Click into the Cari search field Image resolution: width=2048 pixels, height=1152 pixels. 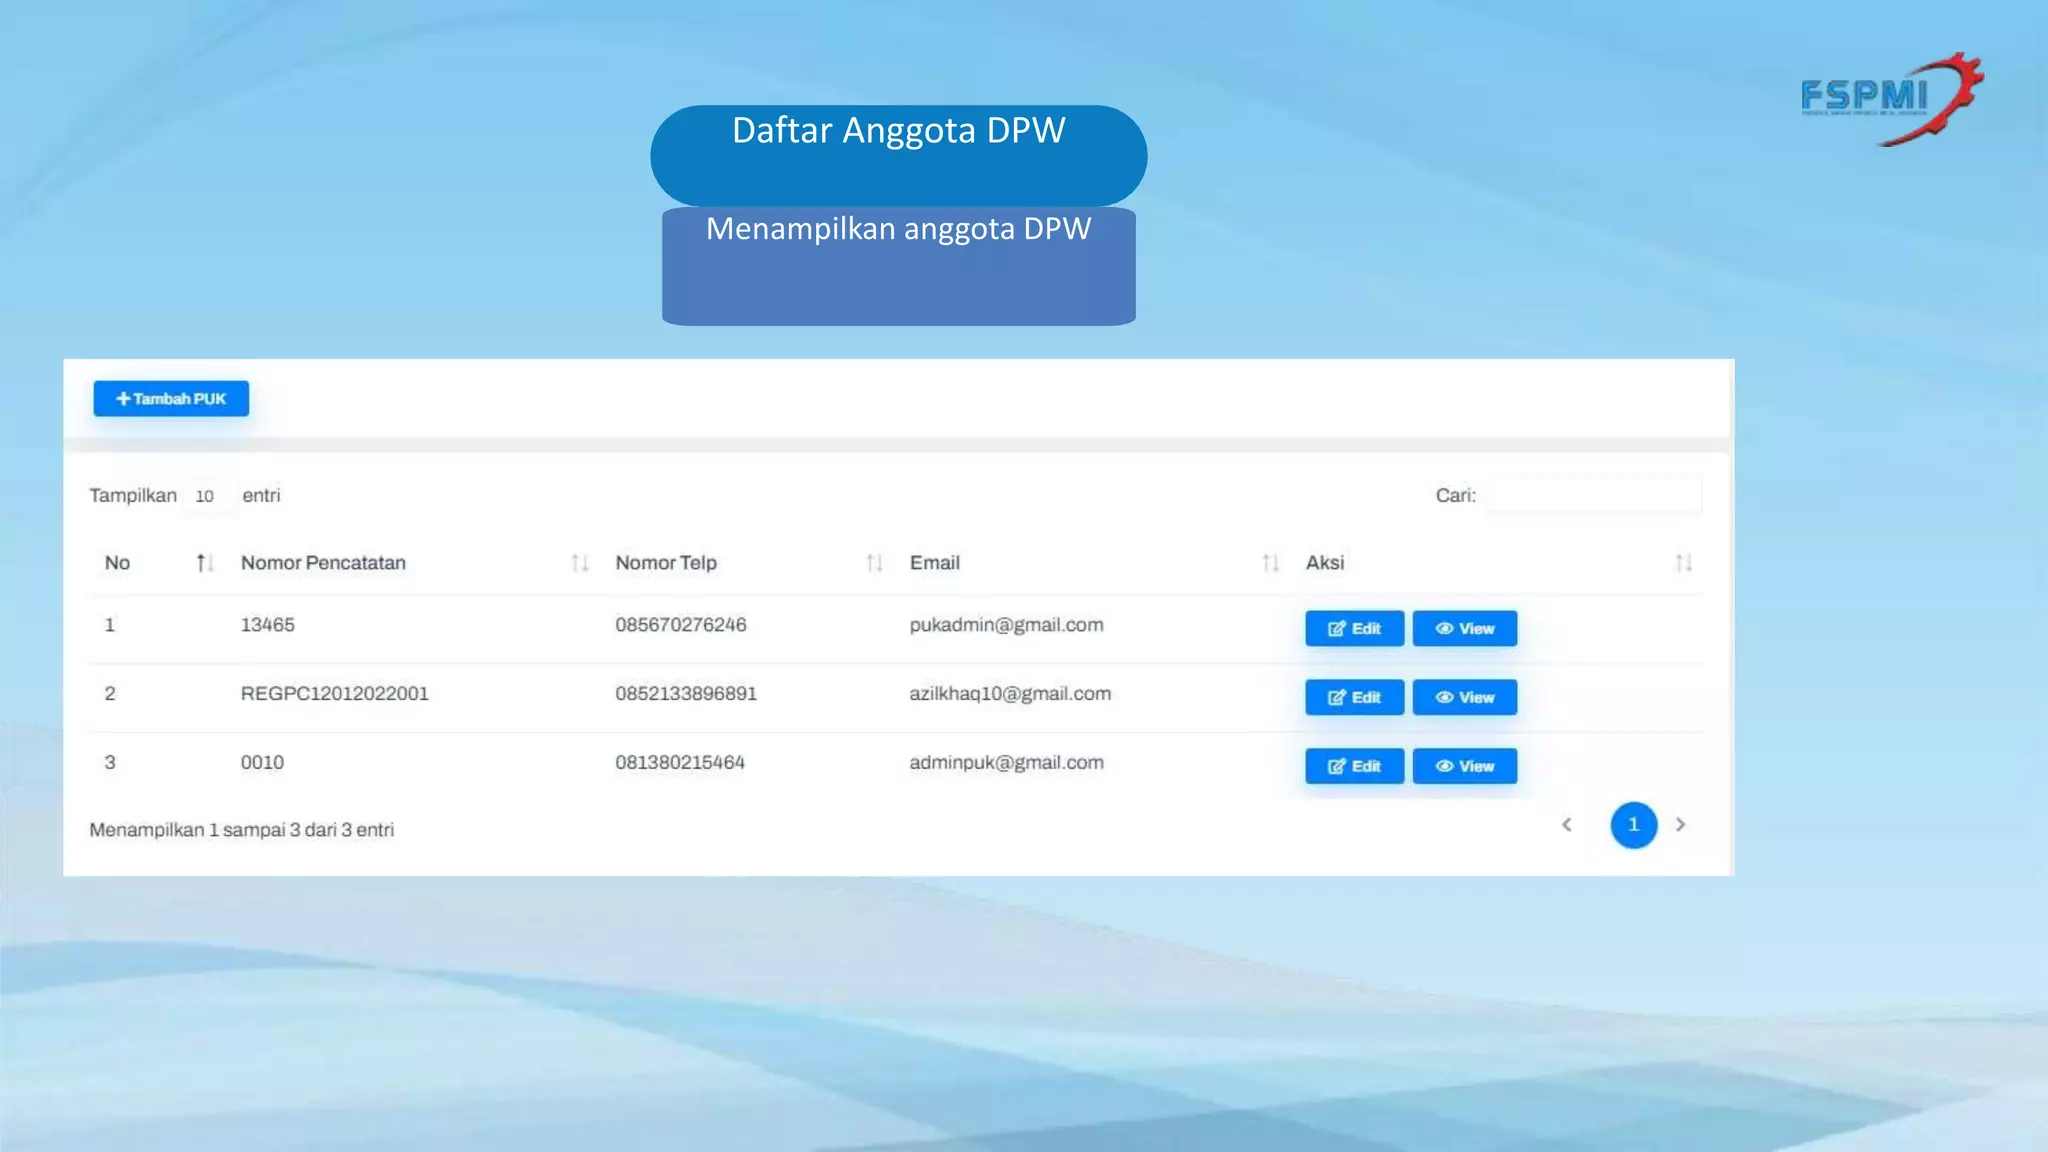click(1593, 495)
